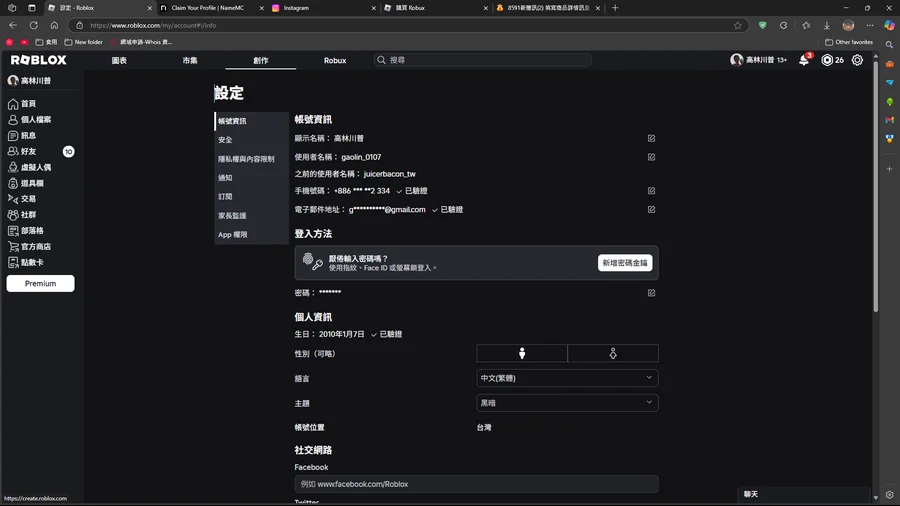The width and height of the screenshot is (900, 506).
Task: Open the settings gear icon in Roblox header
Action: [857, 60]
